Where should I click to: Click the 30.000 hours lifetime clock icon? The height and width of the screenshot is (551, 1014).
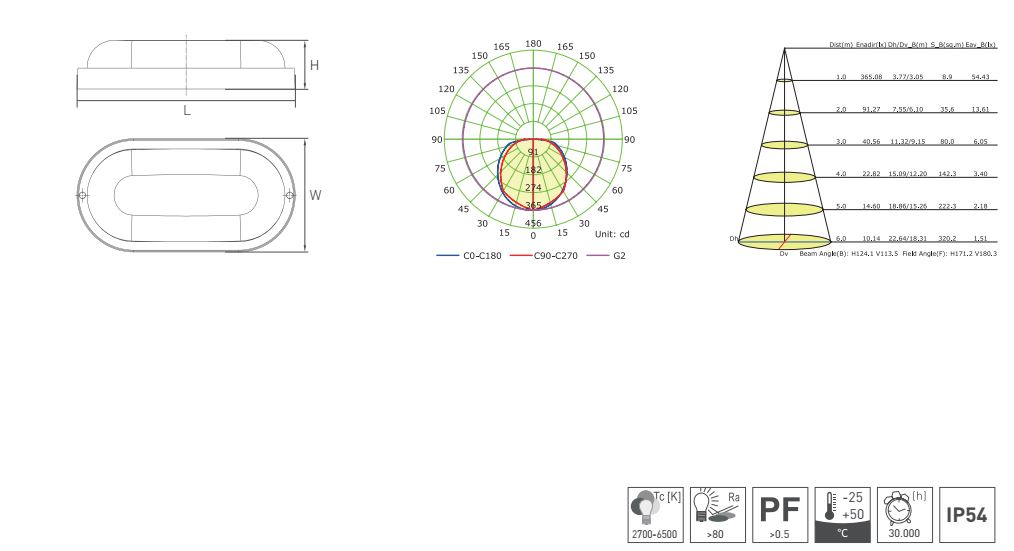905,515
